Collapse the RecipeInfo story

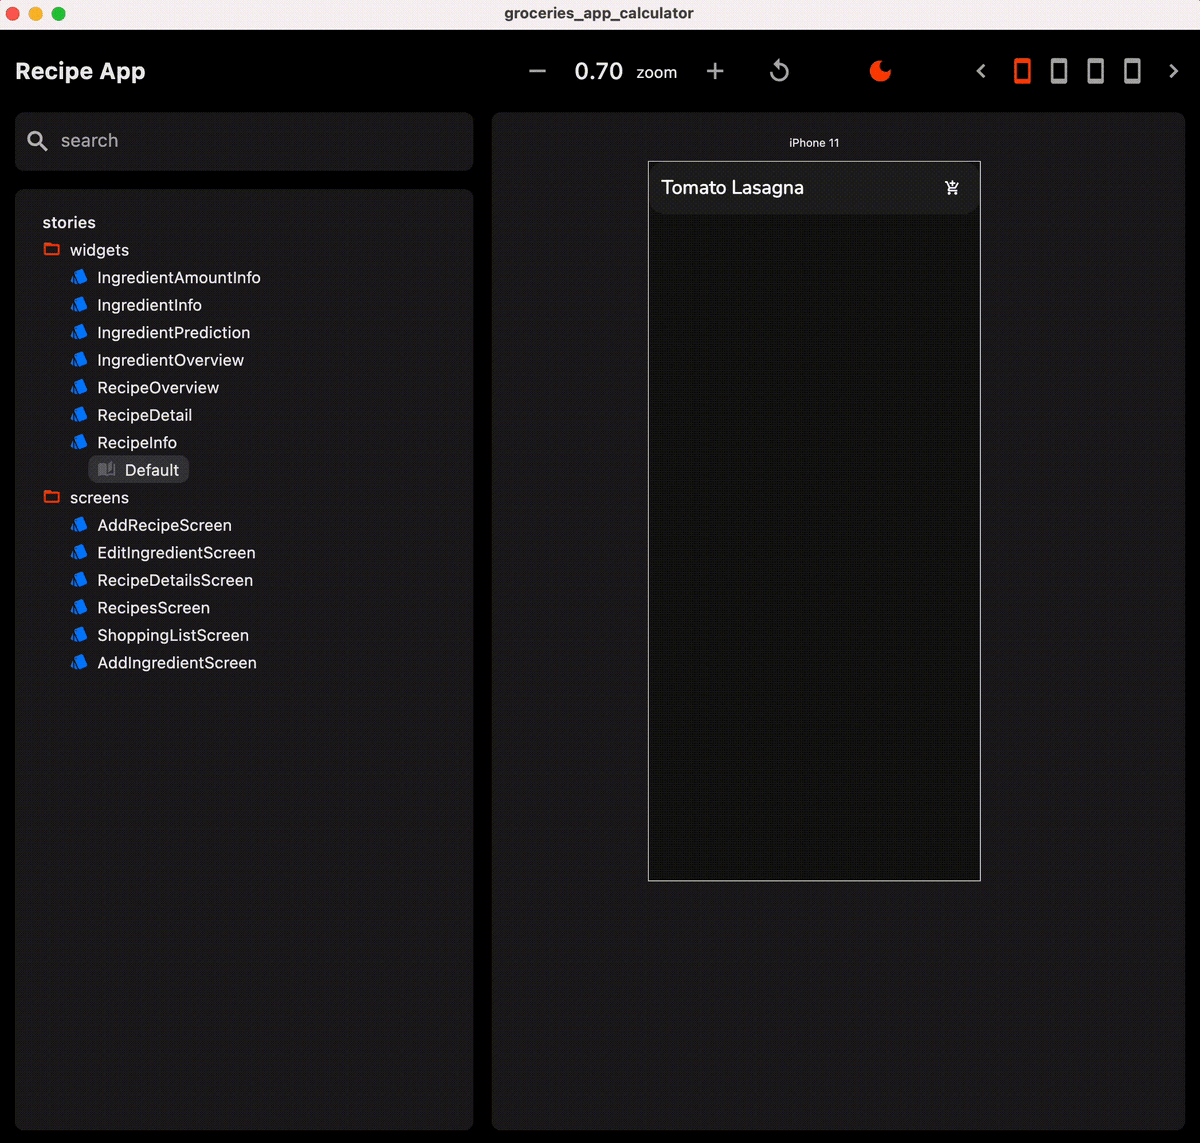tap(137, 443)
